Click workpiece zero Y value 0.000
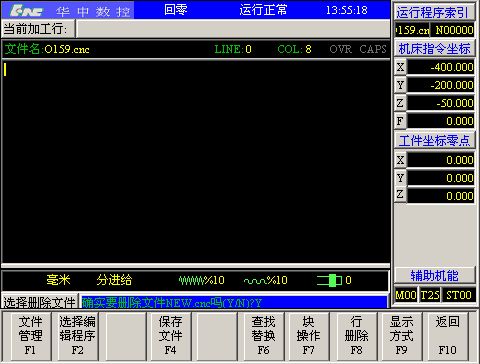Image resolution: width=480 pixels, height=364 pixels. point(441,178)
